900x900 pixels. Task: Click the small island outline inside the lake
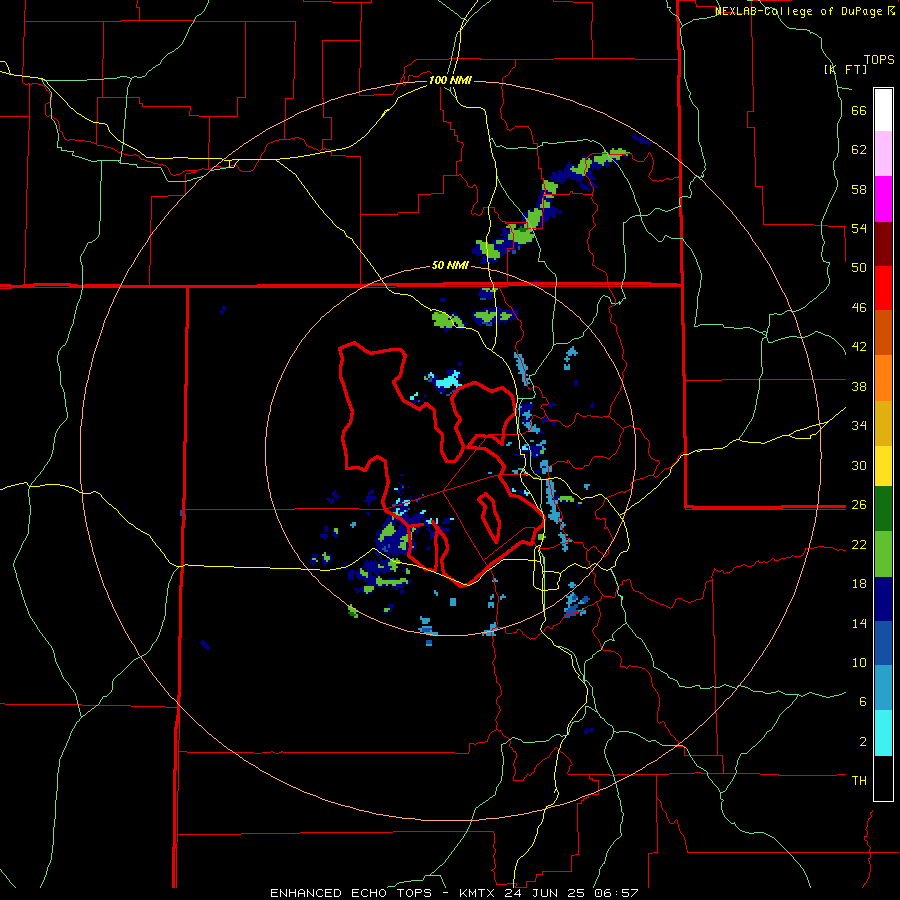489,517
